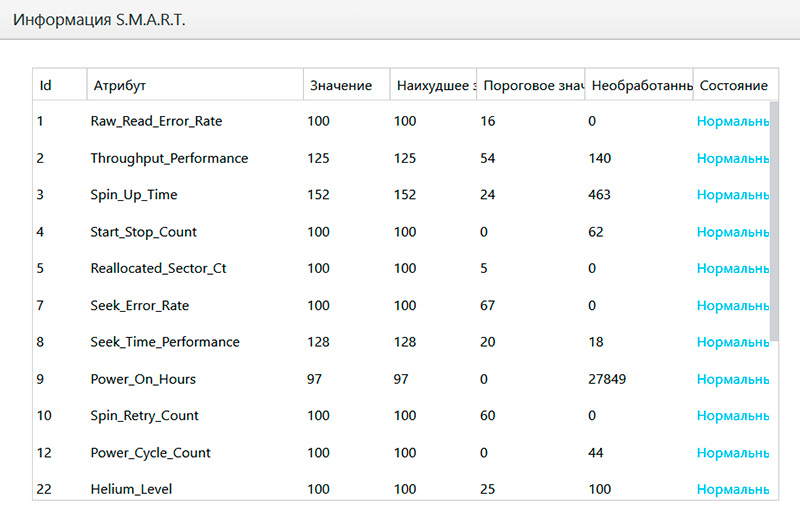Viewport: 800px width, 518px height.
Task: Click the Информация S.M.A.R.T. title
Action: point(98,20)
